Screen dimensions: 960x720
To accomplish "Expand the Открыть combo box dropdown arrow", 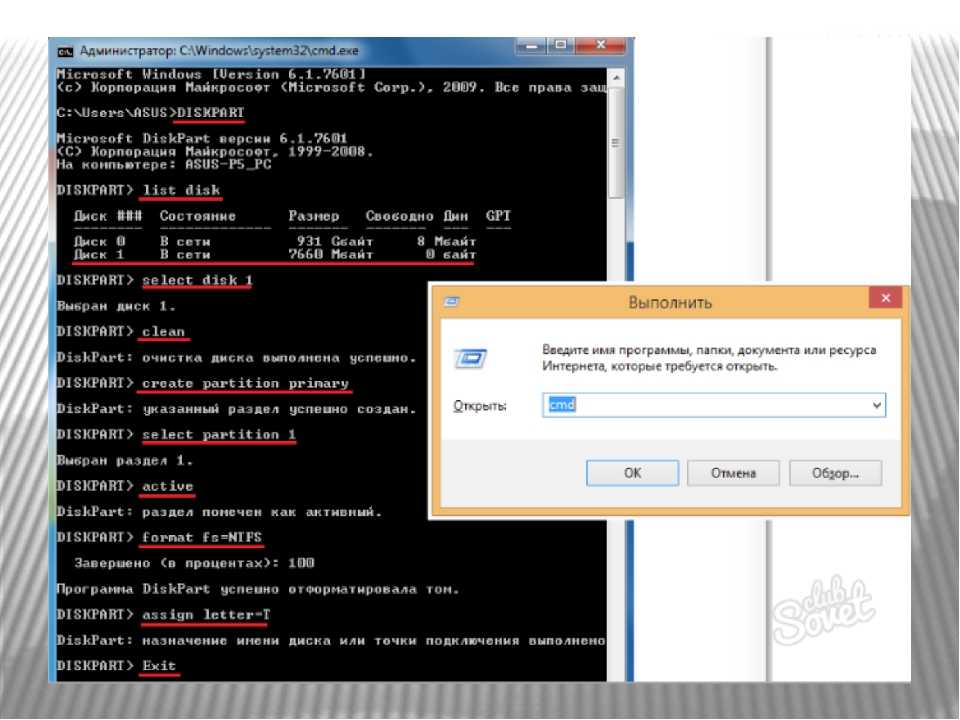I will click(x=877, y=405).
